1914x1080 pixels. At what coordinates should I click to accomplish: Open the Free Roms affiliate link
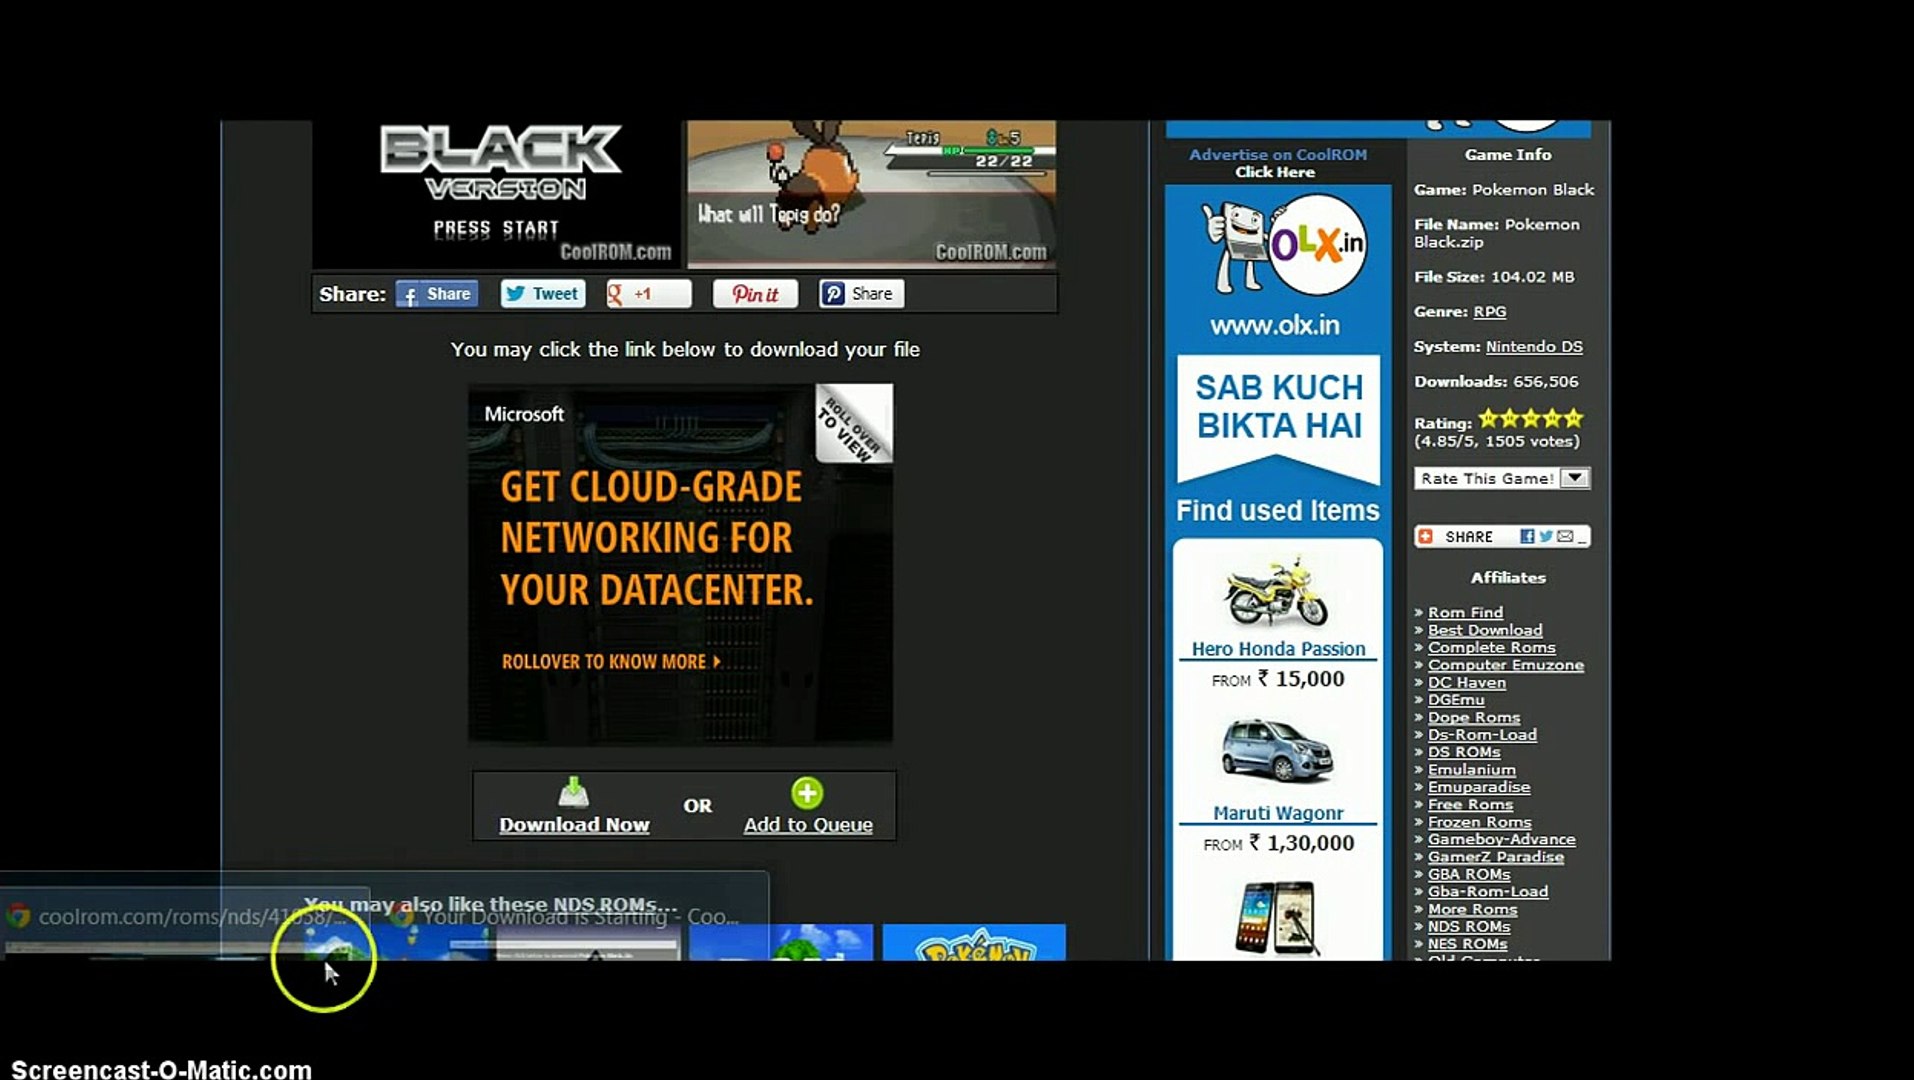point(1470,805)
